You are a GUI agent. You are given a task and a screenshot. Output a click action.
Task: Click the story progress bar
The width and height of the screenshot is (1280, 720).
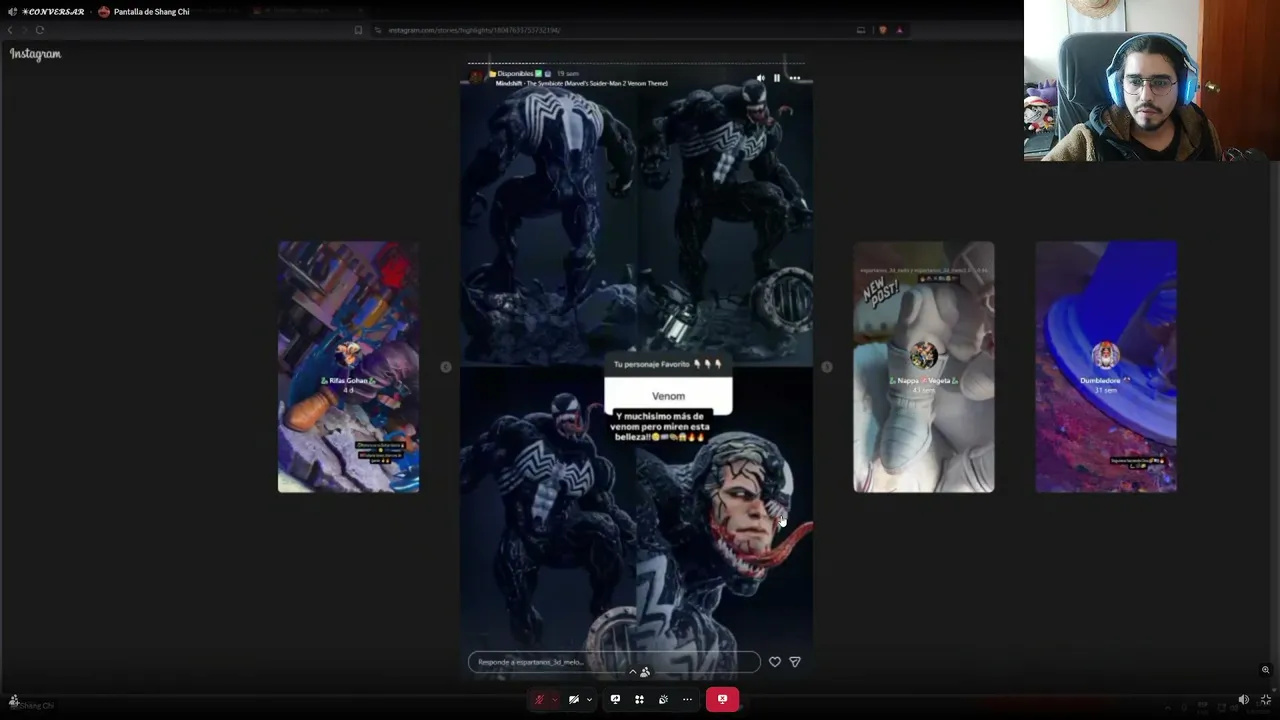coord(636,63)
